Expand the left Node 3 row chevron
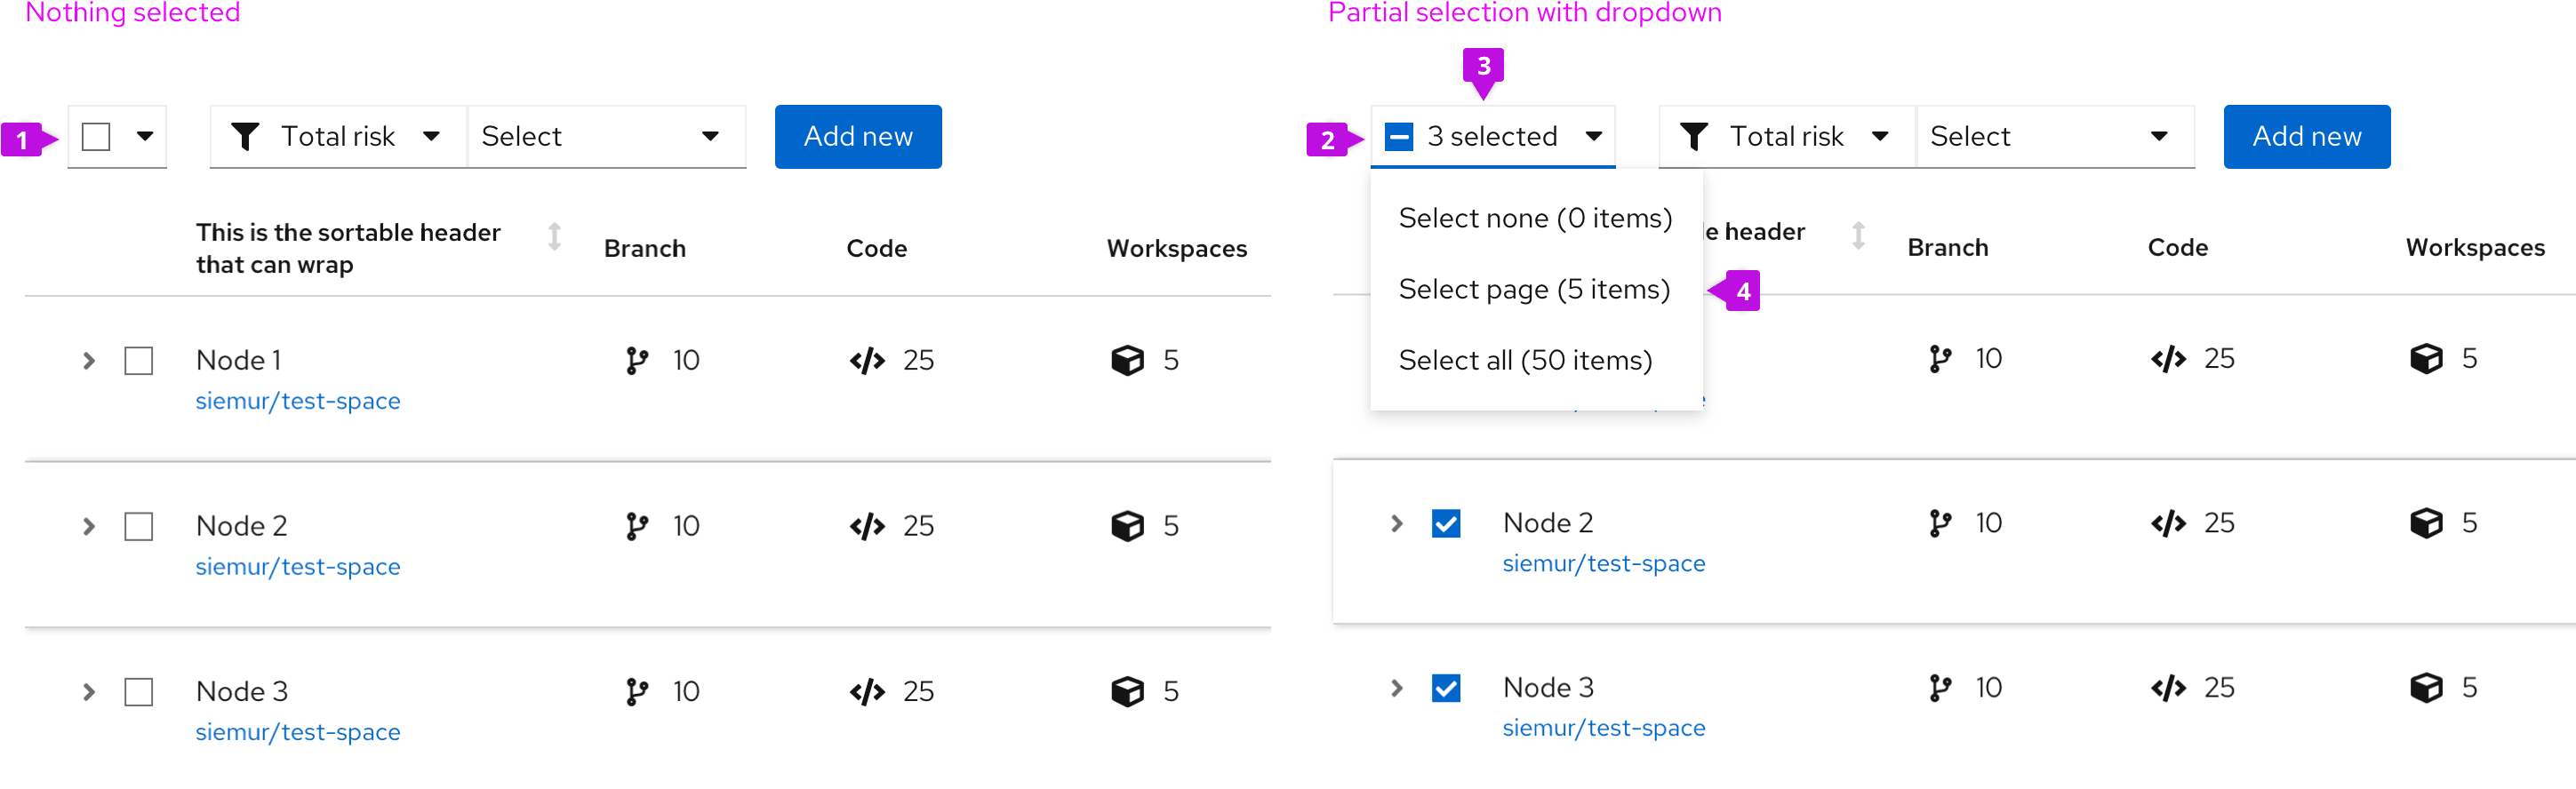2576x789 pixels. (89, 692)
